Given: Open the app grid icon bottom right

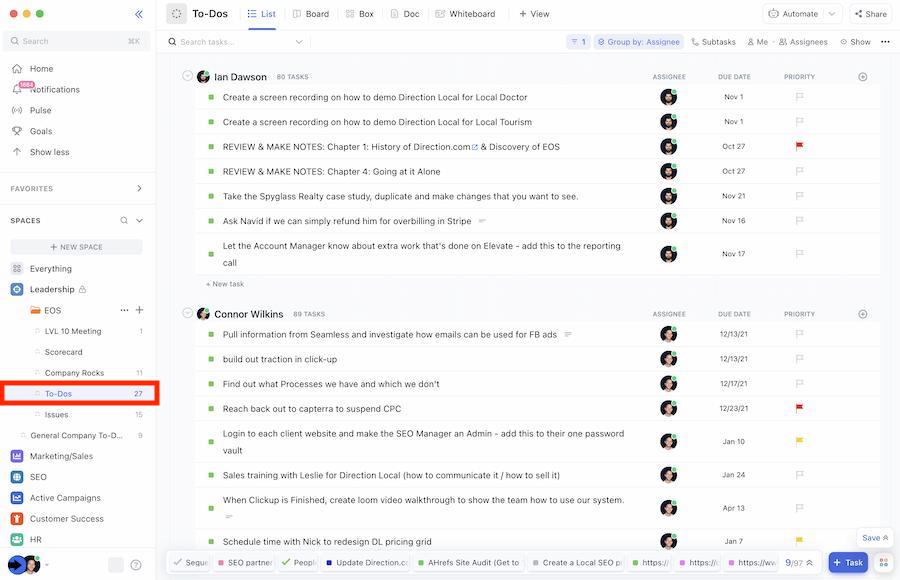Looking at the screenshot, I should (881, 562).
